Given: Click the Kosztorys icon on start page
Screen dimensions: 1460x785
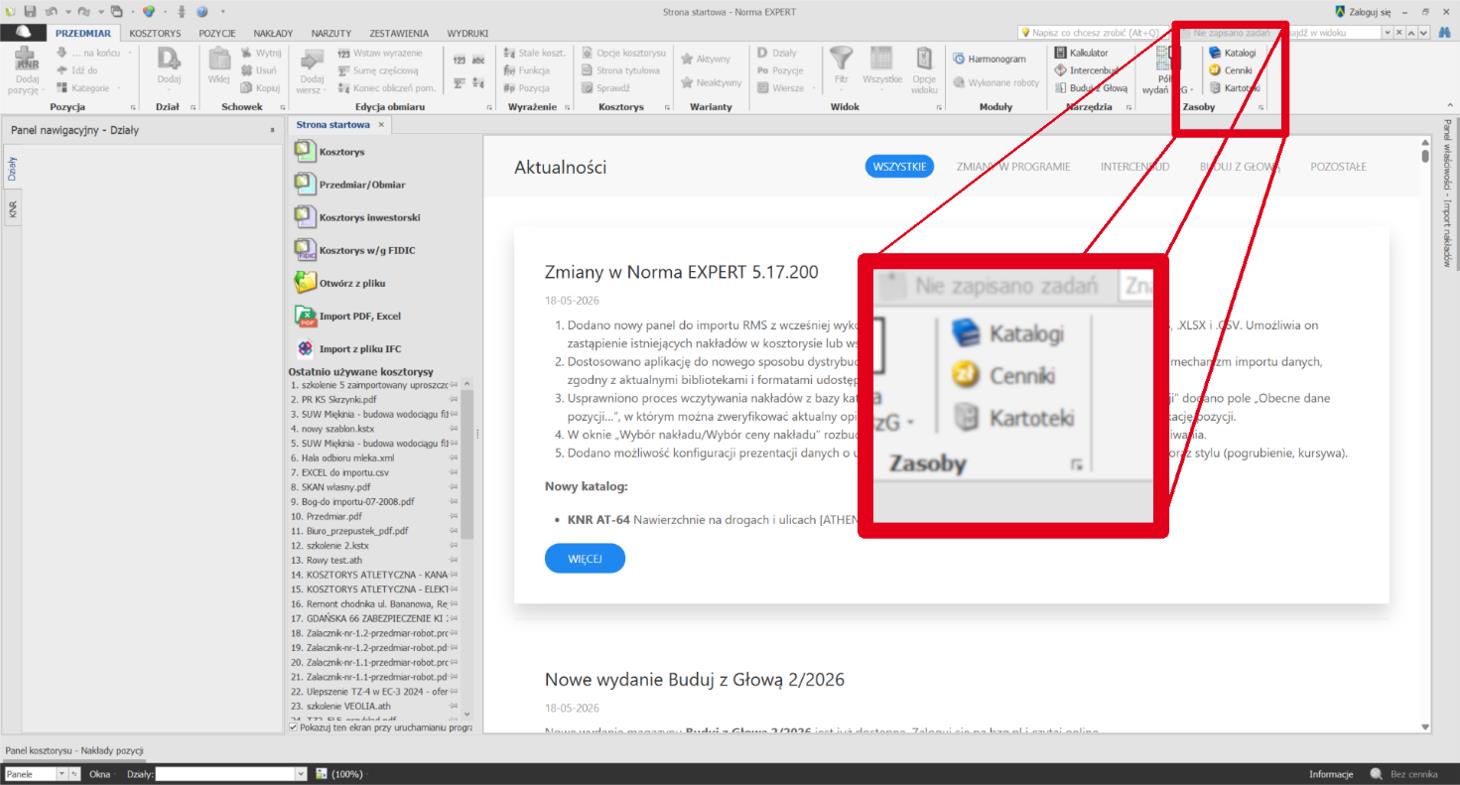Looking at the screenshot, I should pos(305,151).
